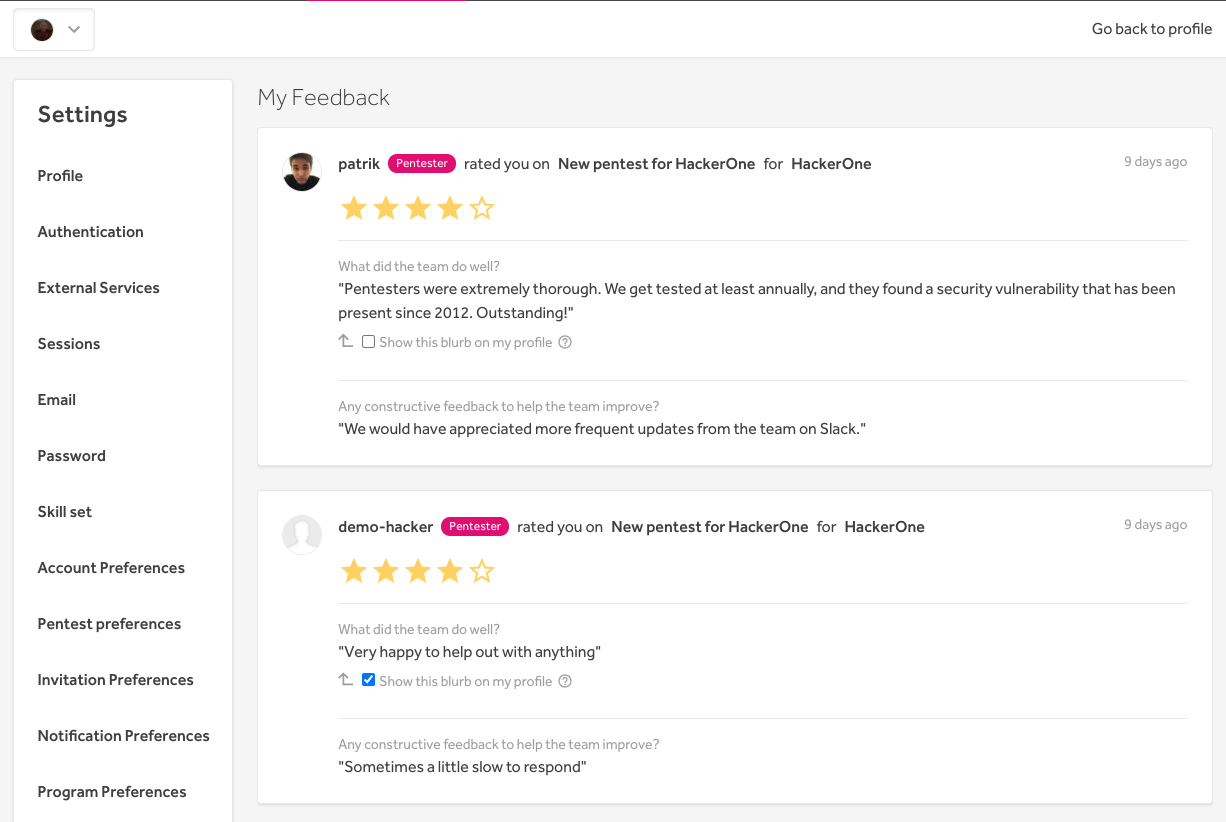The width and height of the screenshot is (1226, 822).
Task: Open Authentication settings section
Action: pos(91,232)
